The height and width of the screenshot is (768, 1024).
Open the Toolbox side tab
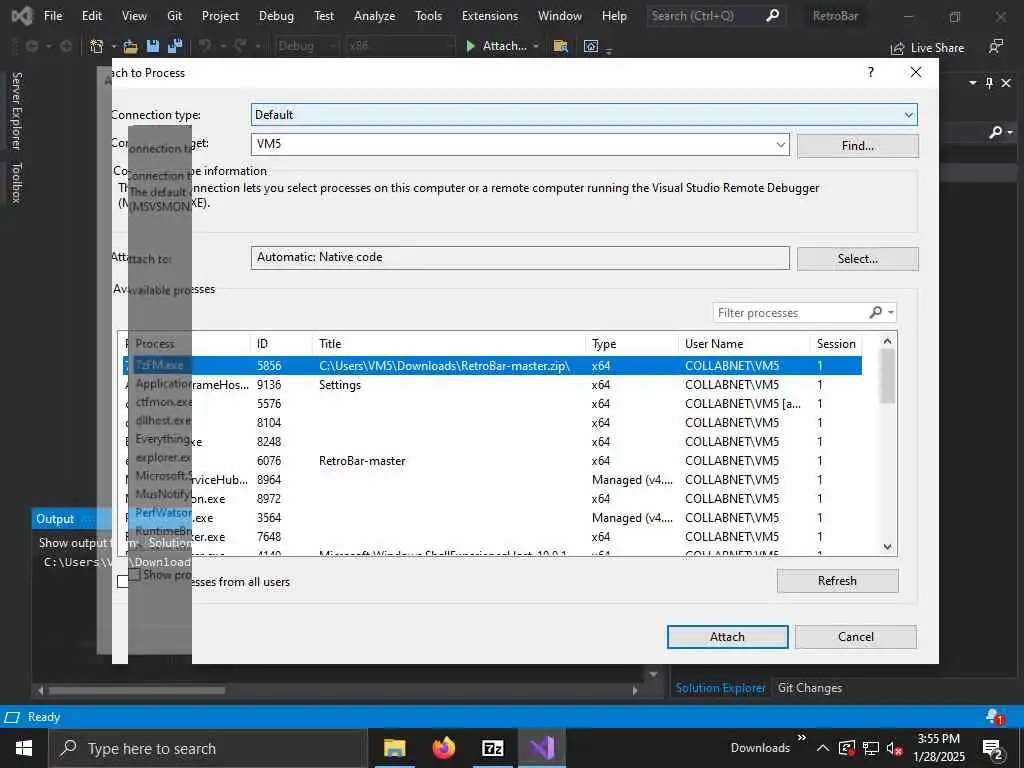(16, 183)
